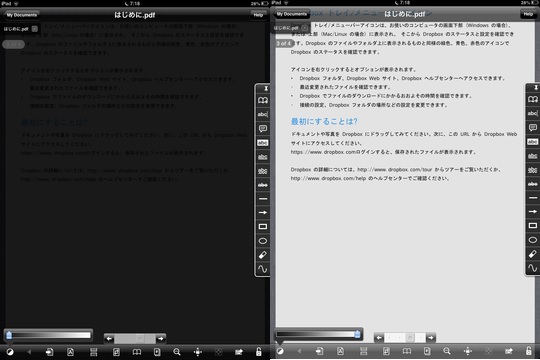Toggle the brightness control icon on dark screen
Viewport: 540px width, 360px height.
pos(10,352)
